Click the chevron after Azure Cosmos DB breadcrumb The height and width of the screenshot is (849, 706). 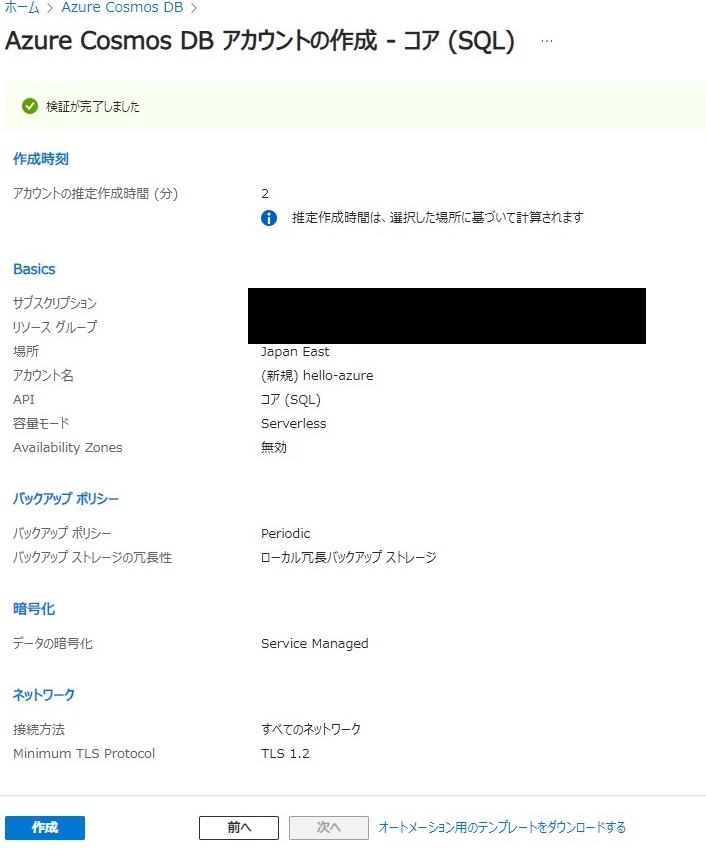(194, 8)
